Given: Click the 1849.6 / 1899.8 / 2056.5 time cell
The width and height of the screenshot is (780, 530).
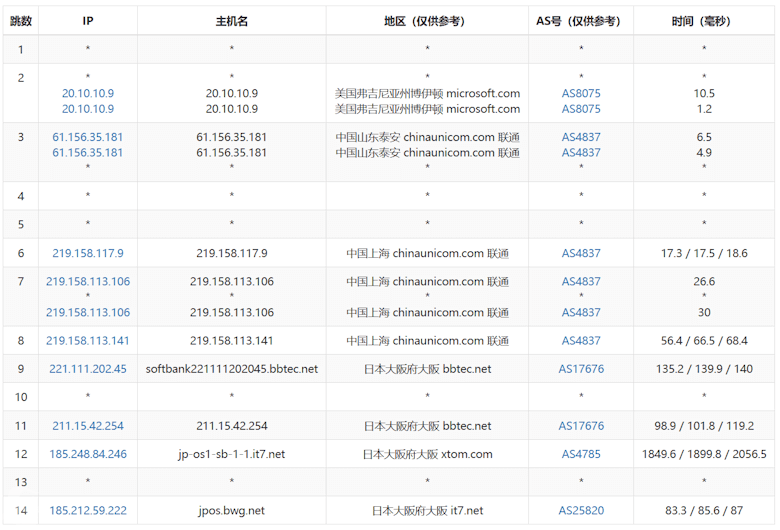Looking at the screenshot, I should (704, 454).
